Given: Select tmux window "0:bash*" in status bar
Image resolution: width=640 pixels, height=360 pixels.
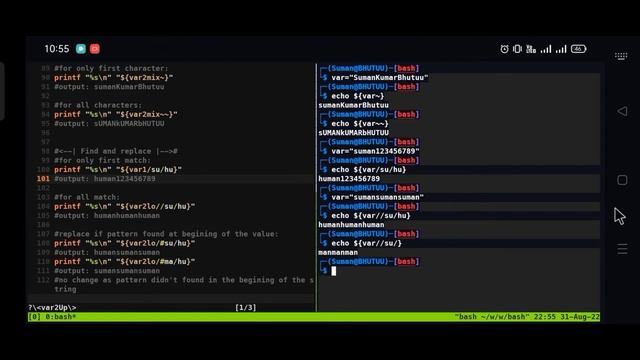Looking at the screenshot, I should [x=60, y=317].
